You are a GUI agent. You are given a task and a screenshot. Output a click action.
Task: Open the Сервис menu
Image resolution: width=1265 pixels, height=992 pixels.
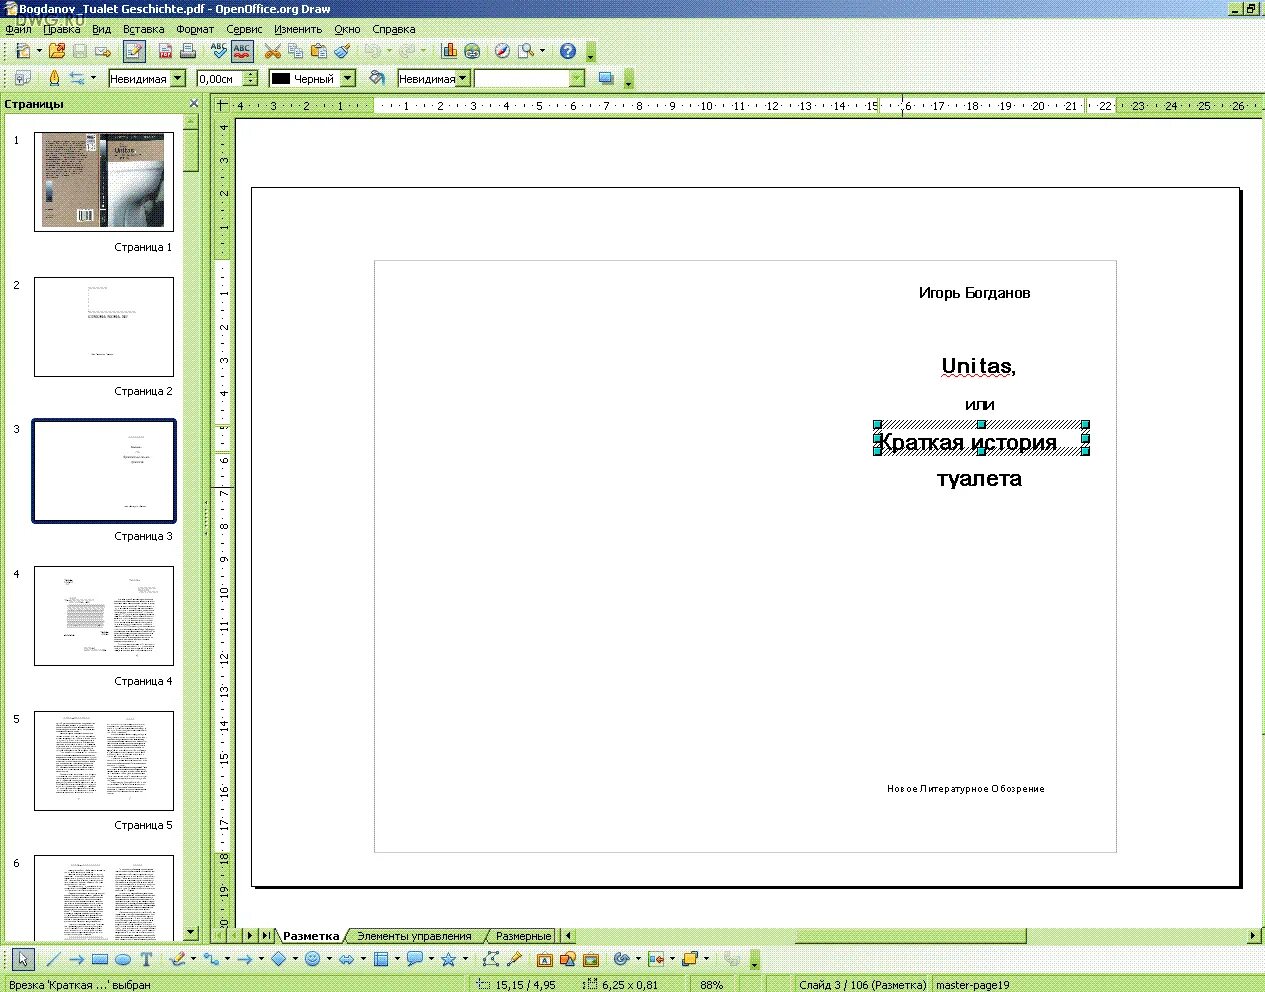[x=244, y=29]
